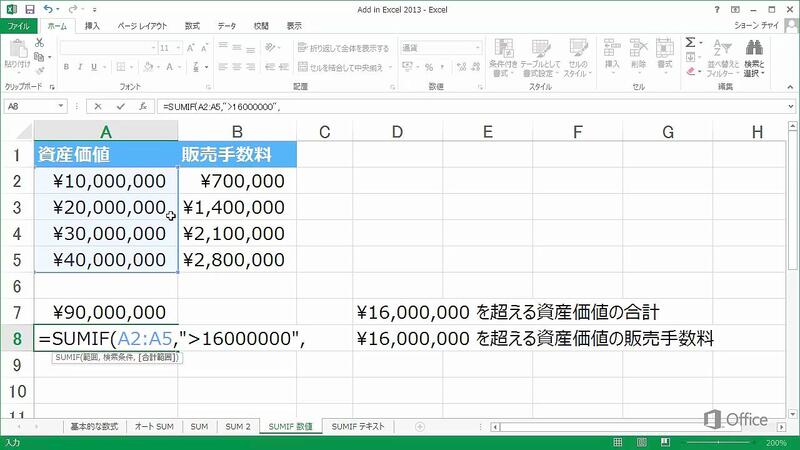Click the Paste clipboard icon
Image resolution: width=800 pixels, height=450 pixels.
[x=17, y=49]
